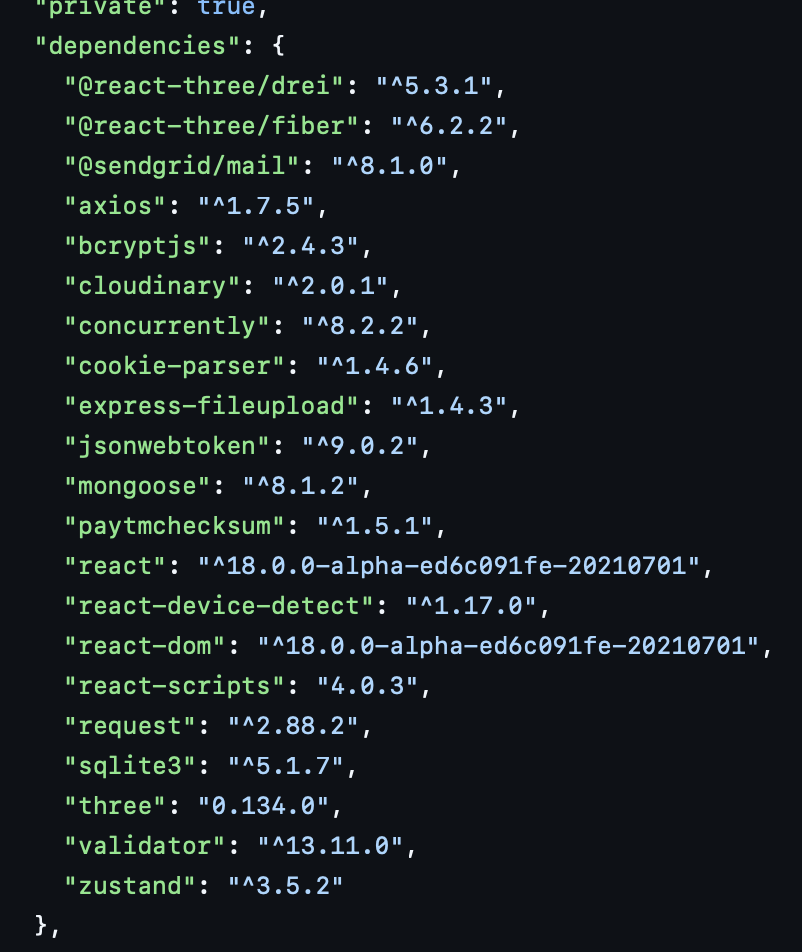Click the "@react-three/fiber" version ^6.2.2
The image size is (802, 952).
(x=448, y=126)
